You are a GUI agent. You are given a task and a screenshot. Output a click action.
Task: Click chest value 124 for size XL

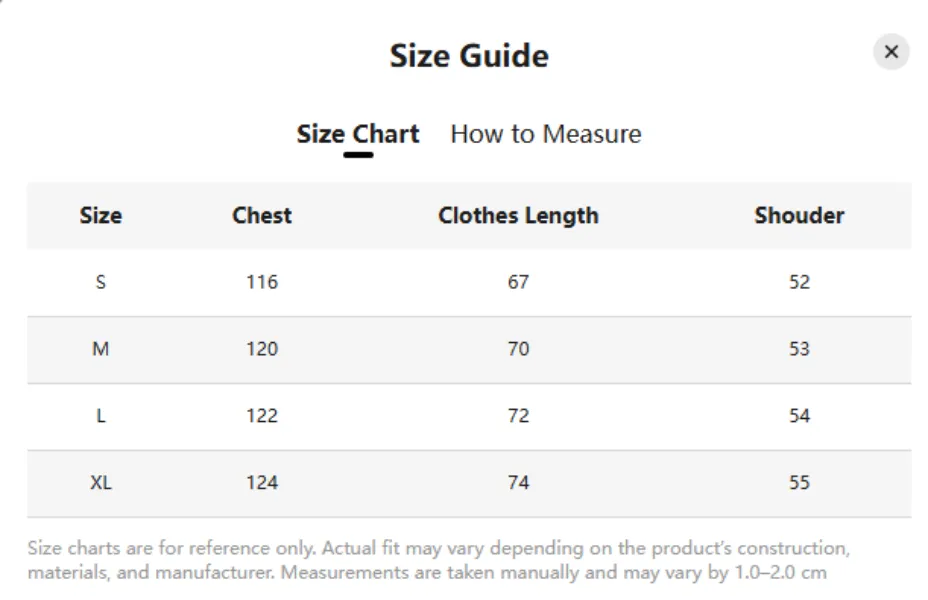[x=262, y=483]
